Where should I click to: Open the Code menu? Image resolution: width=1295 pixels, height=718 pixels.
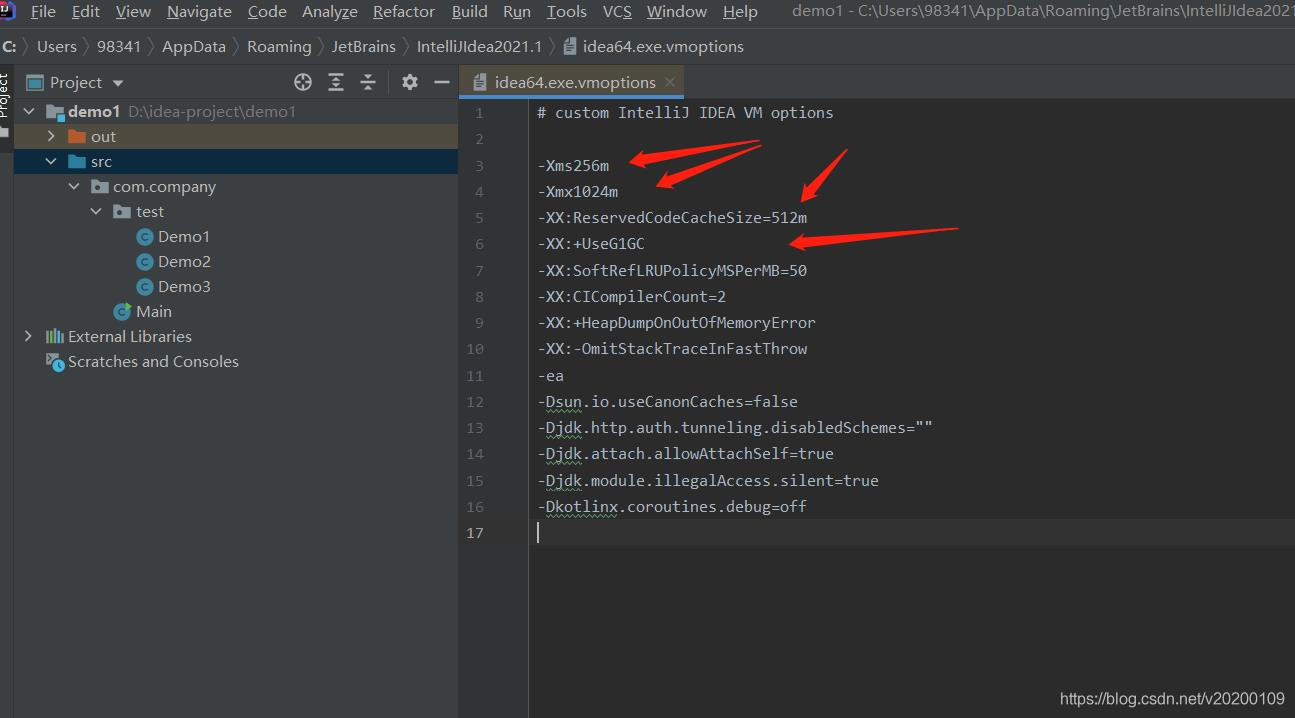pyautogui.click(x=267, y=12)
